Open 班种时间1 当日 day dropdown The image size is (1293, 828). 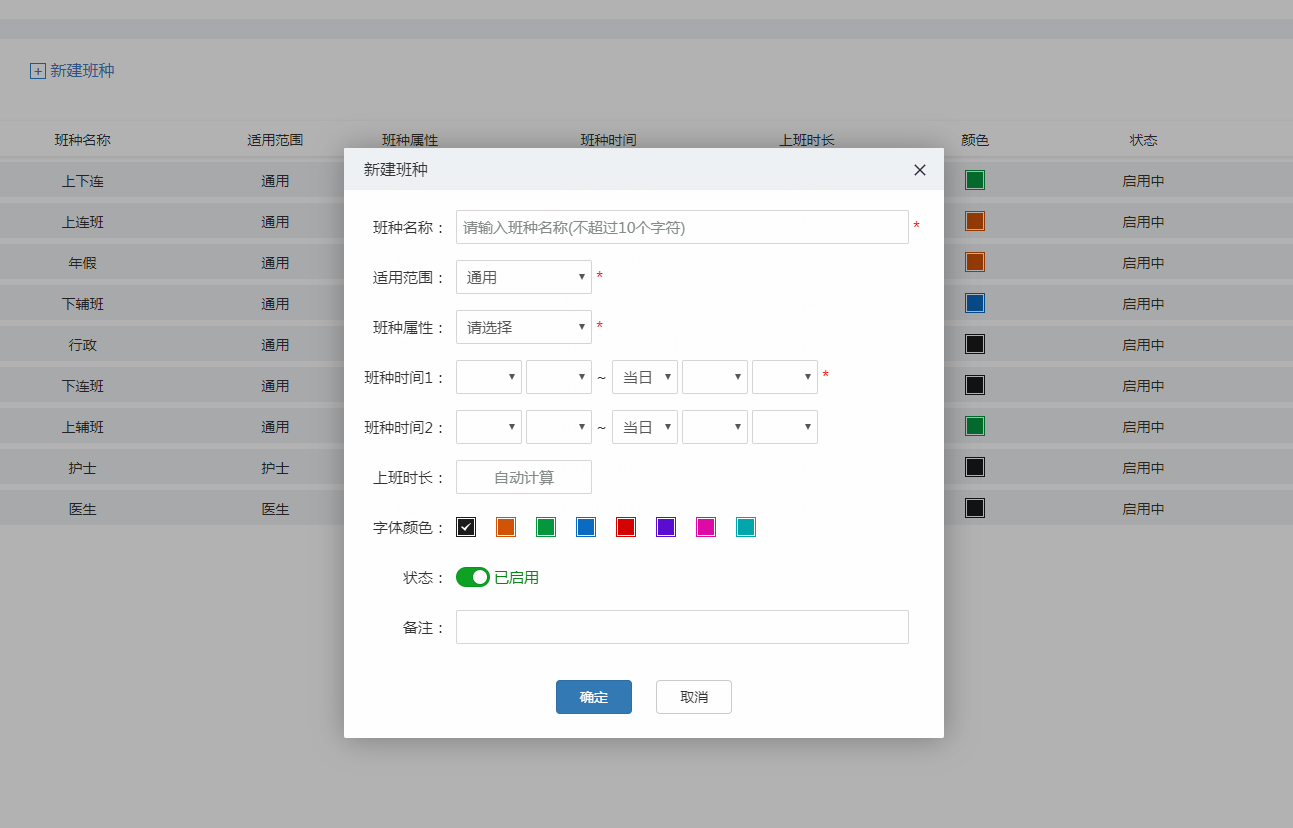tap(644, 377)
